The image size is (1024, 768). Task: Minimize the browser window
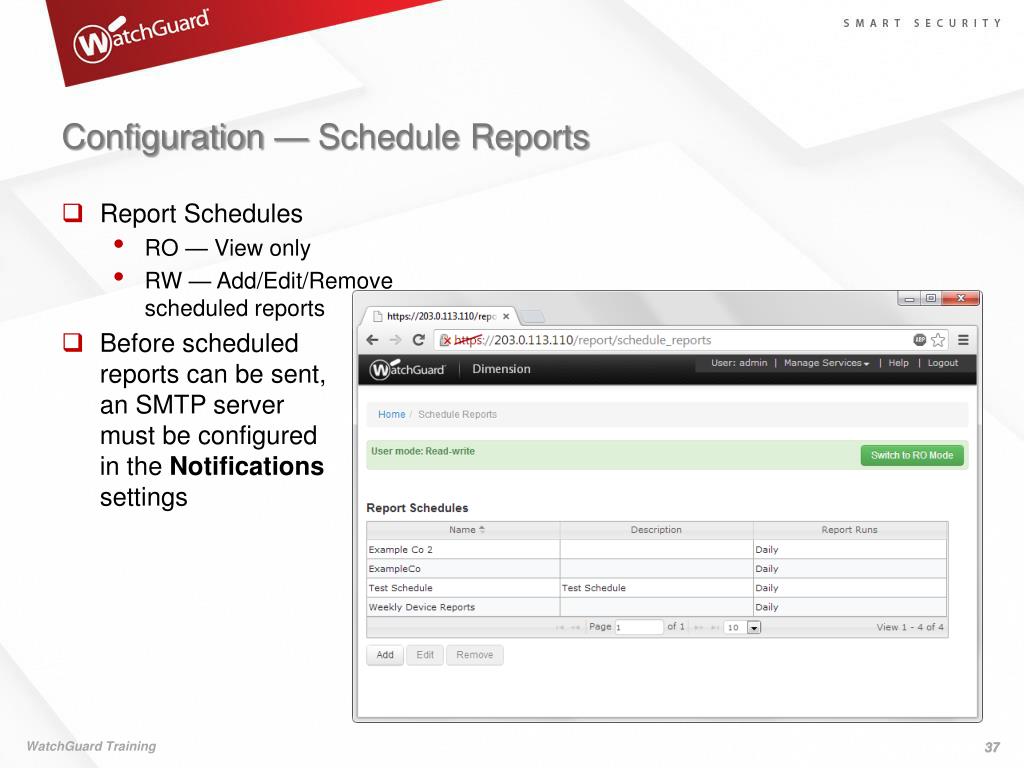coord(909,298)
